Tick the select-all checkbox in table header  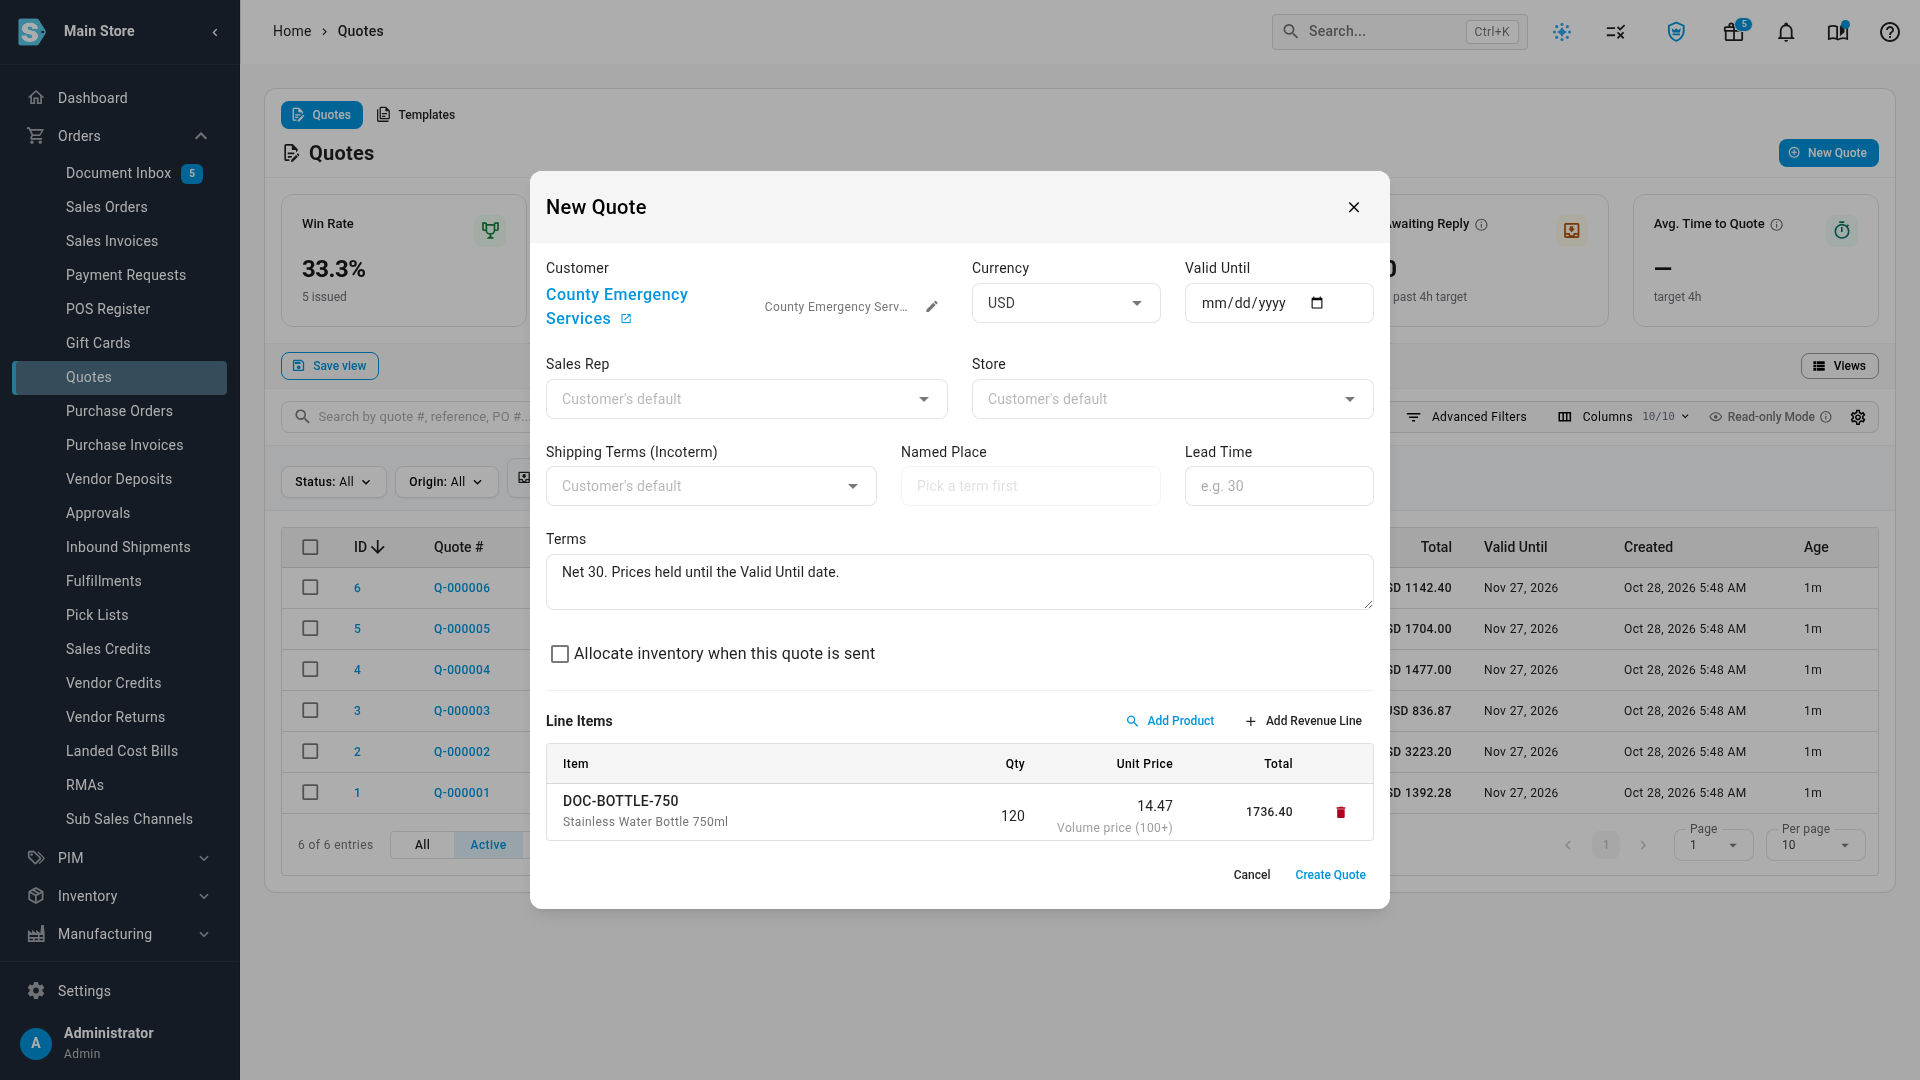310,547
